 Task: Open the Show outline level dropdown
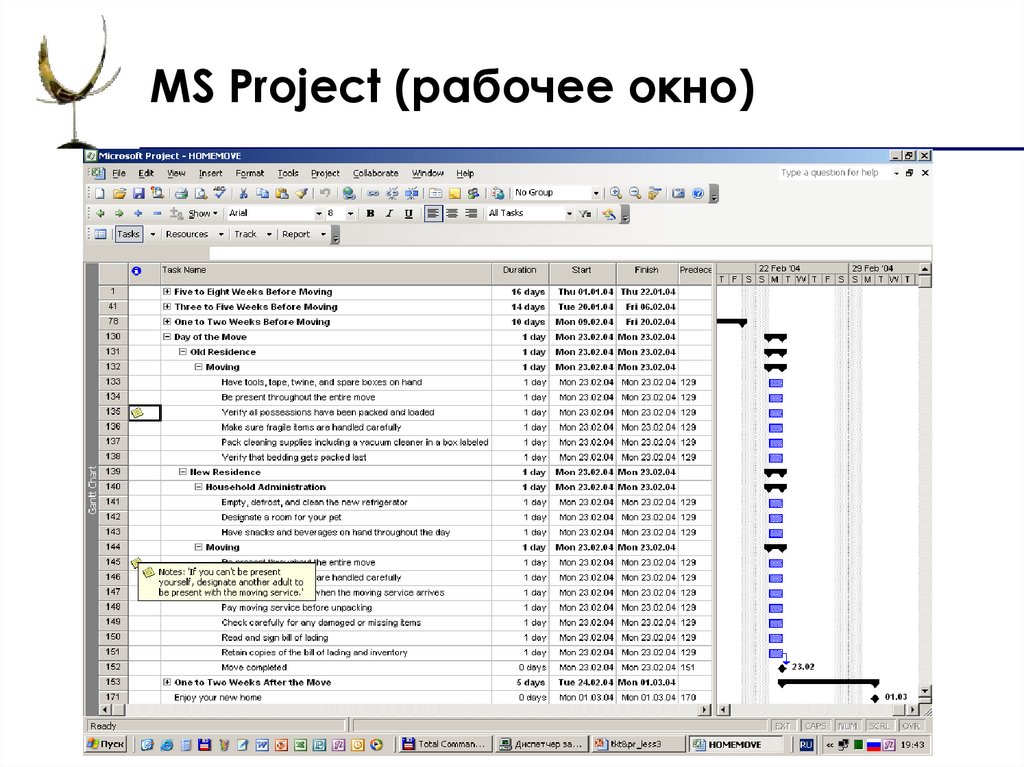(202, 214)
